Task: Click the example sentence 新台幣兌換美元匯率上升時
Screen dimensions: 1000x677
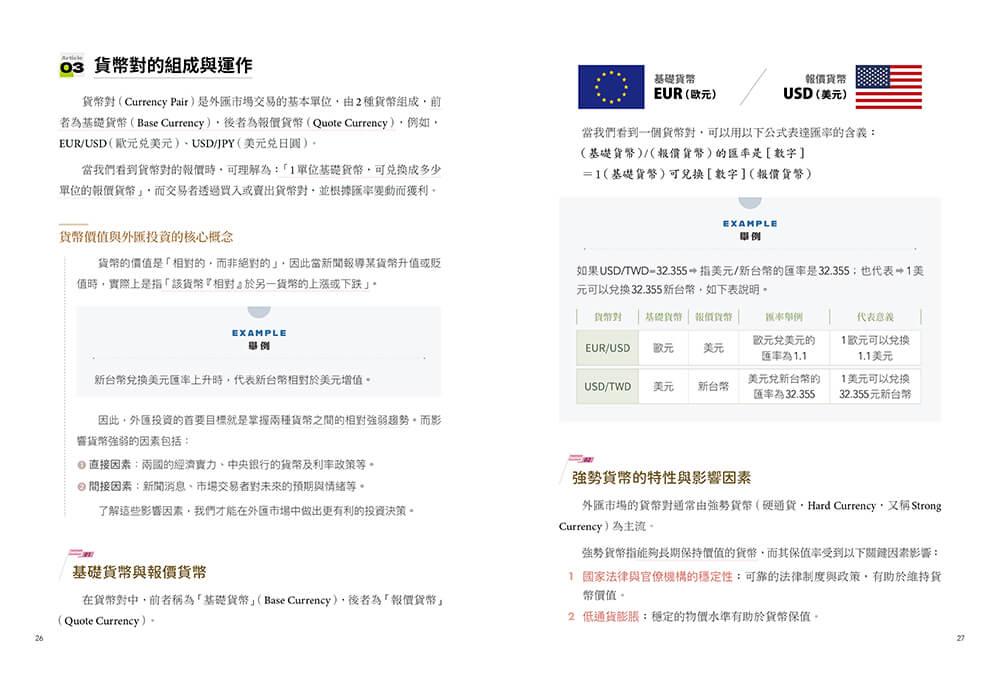Action: [x=233, y=380]
